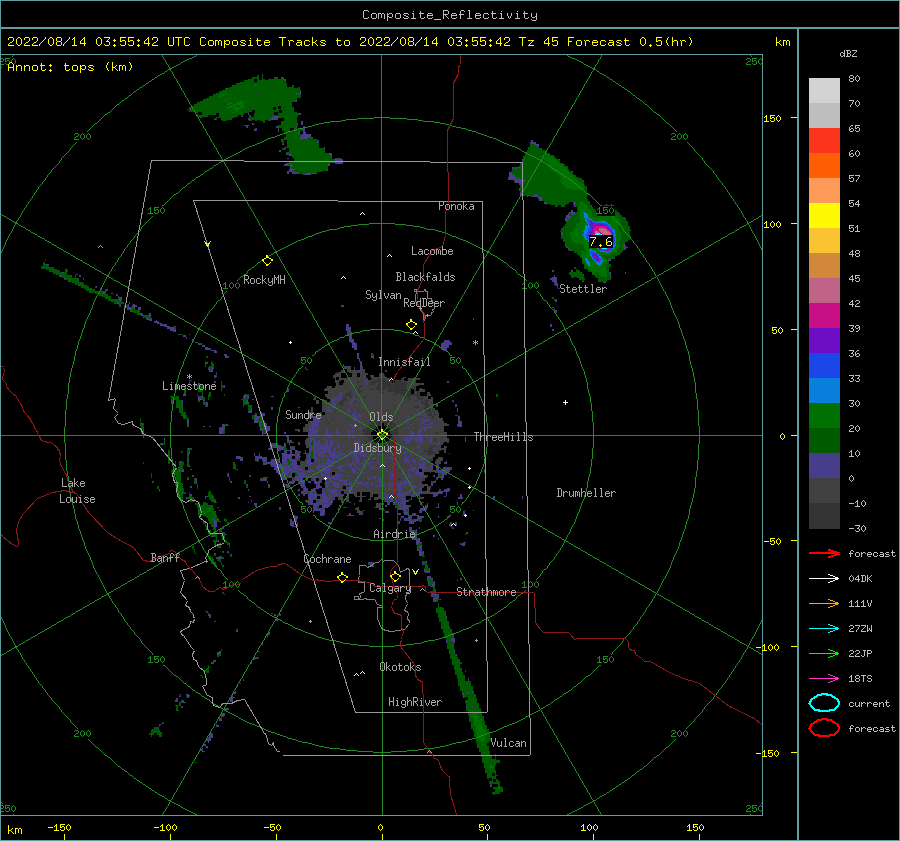Image resolution: width=900 pixels, height=841 pixels.
Task: Click the HighRiver town label
Action: [x=415, y=702]
